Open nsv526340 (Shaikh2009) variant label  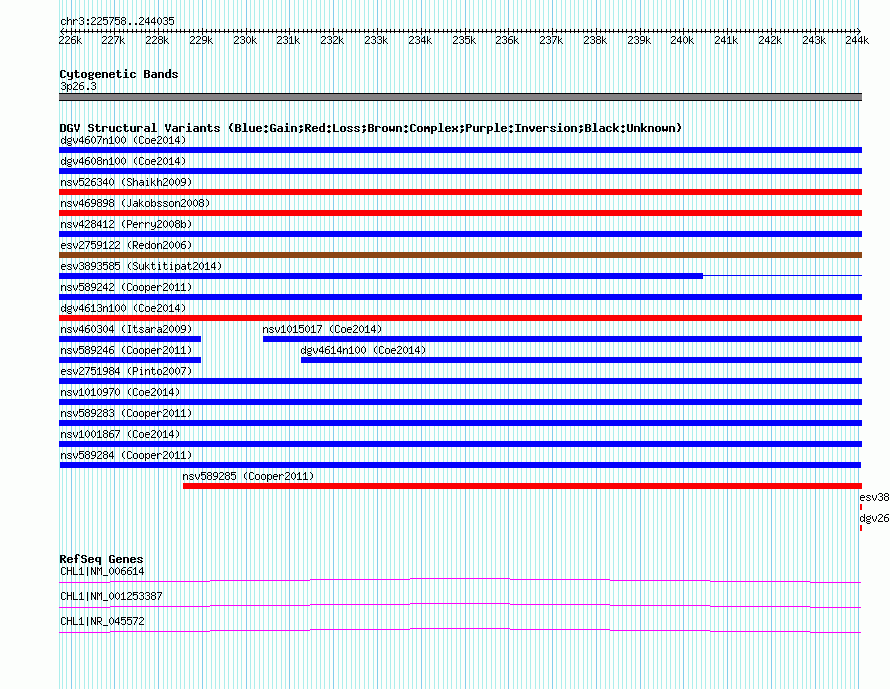126,182
